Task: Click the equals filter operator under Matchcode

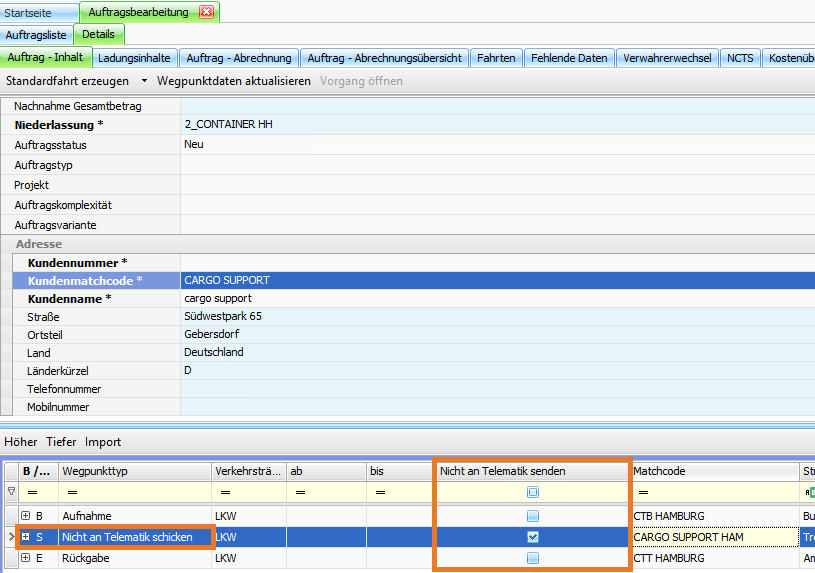Action: [642, 492]
